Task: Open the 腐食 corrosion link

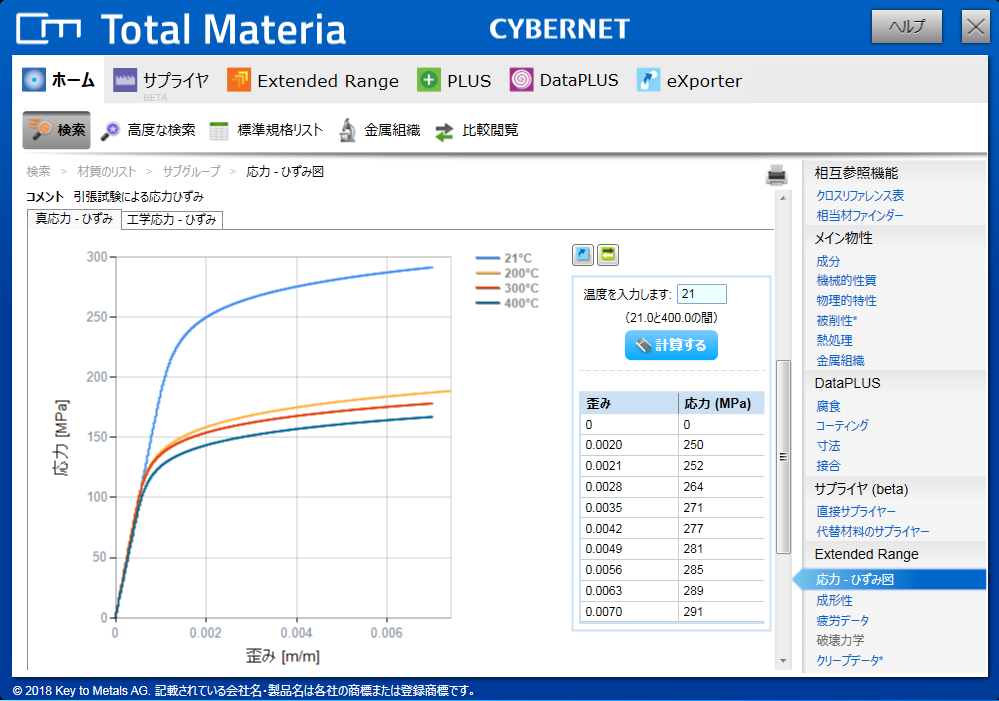Action: pyautogui.click(x=828, y=406)
